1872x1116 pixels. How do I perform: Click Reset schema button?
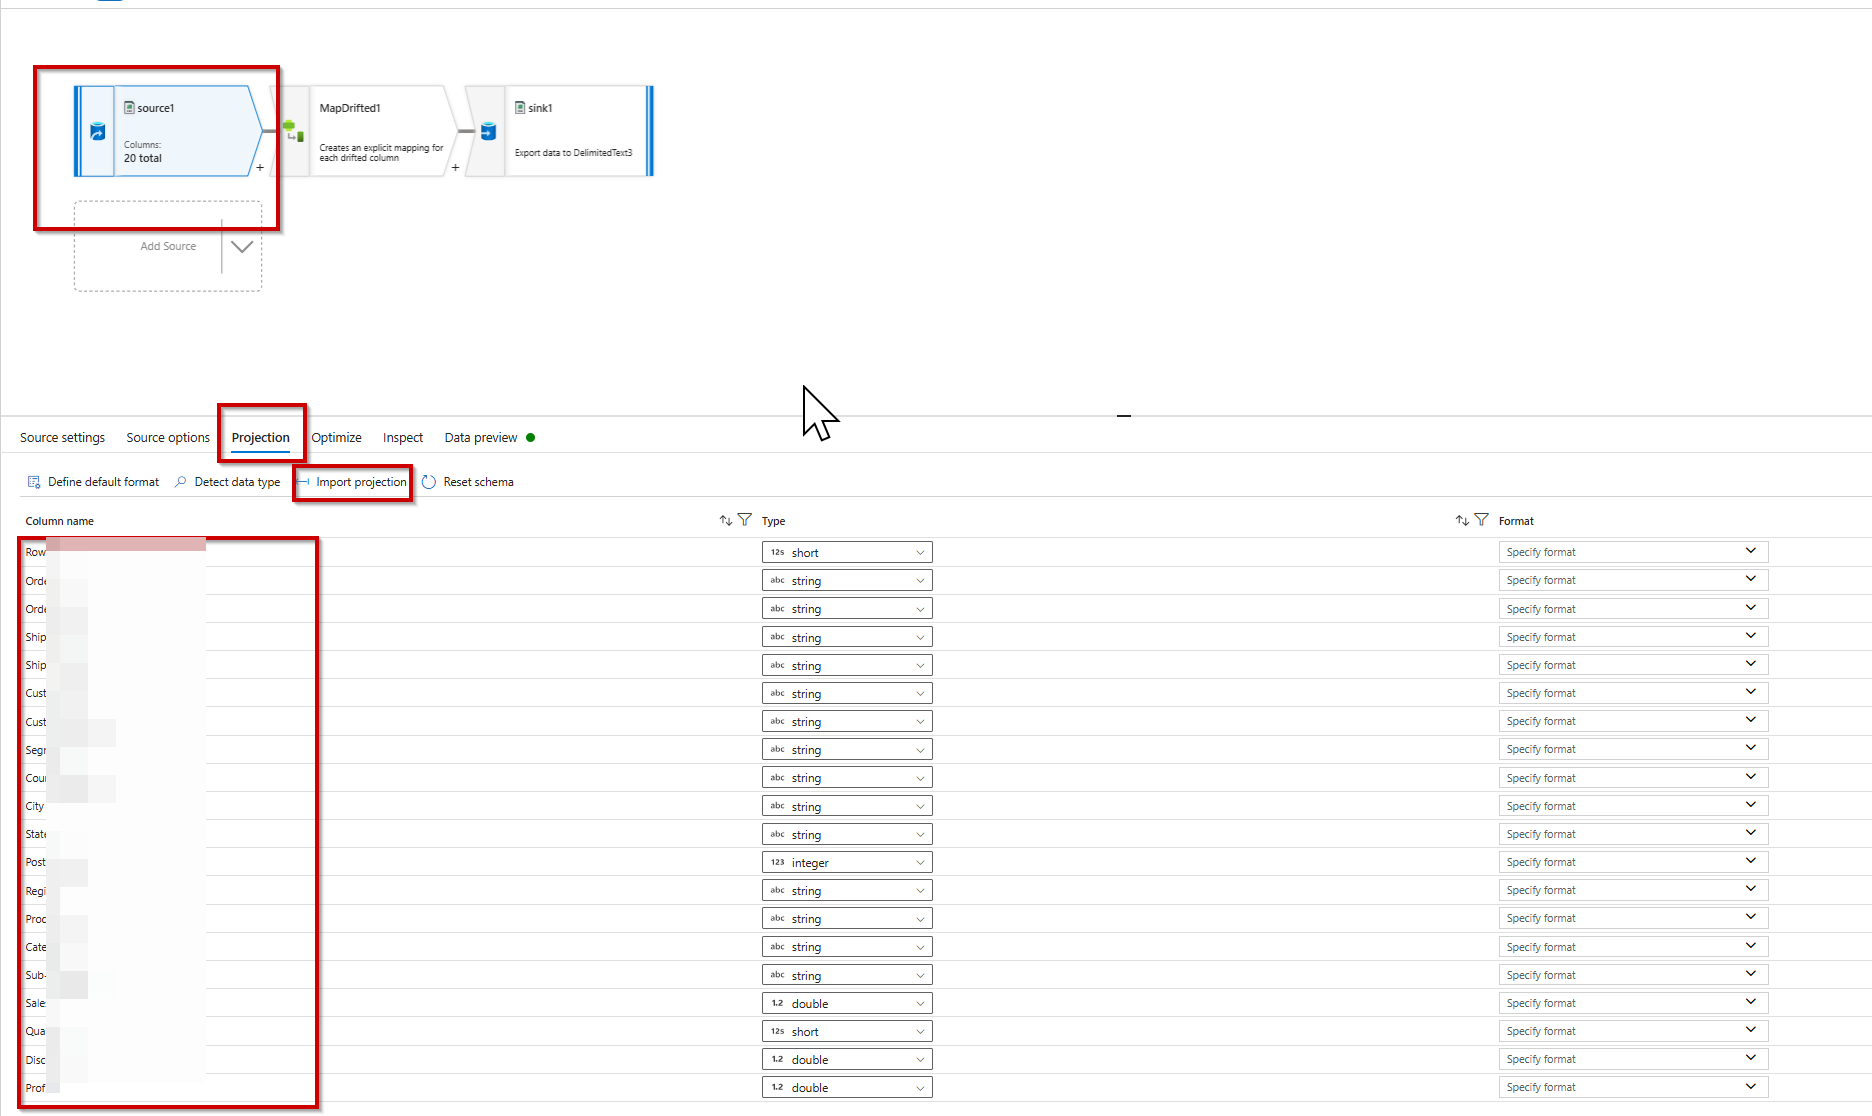tap(468, 482)
